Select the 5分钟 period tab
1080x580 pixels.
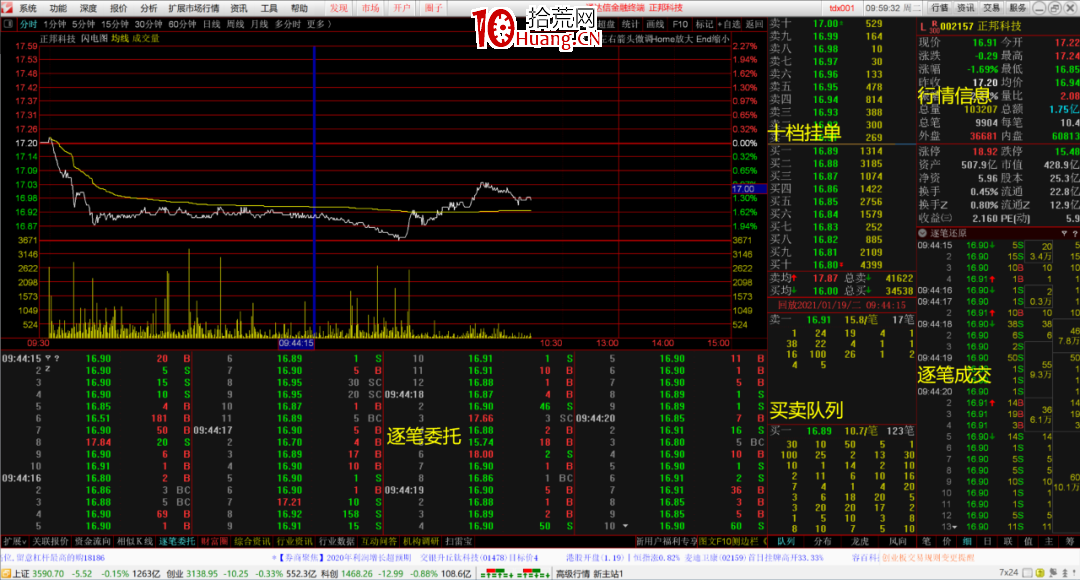click(x=83, y=24)
